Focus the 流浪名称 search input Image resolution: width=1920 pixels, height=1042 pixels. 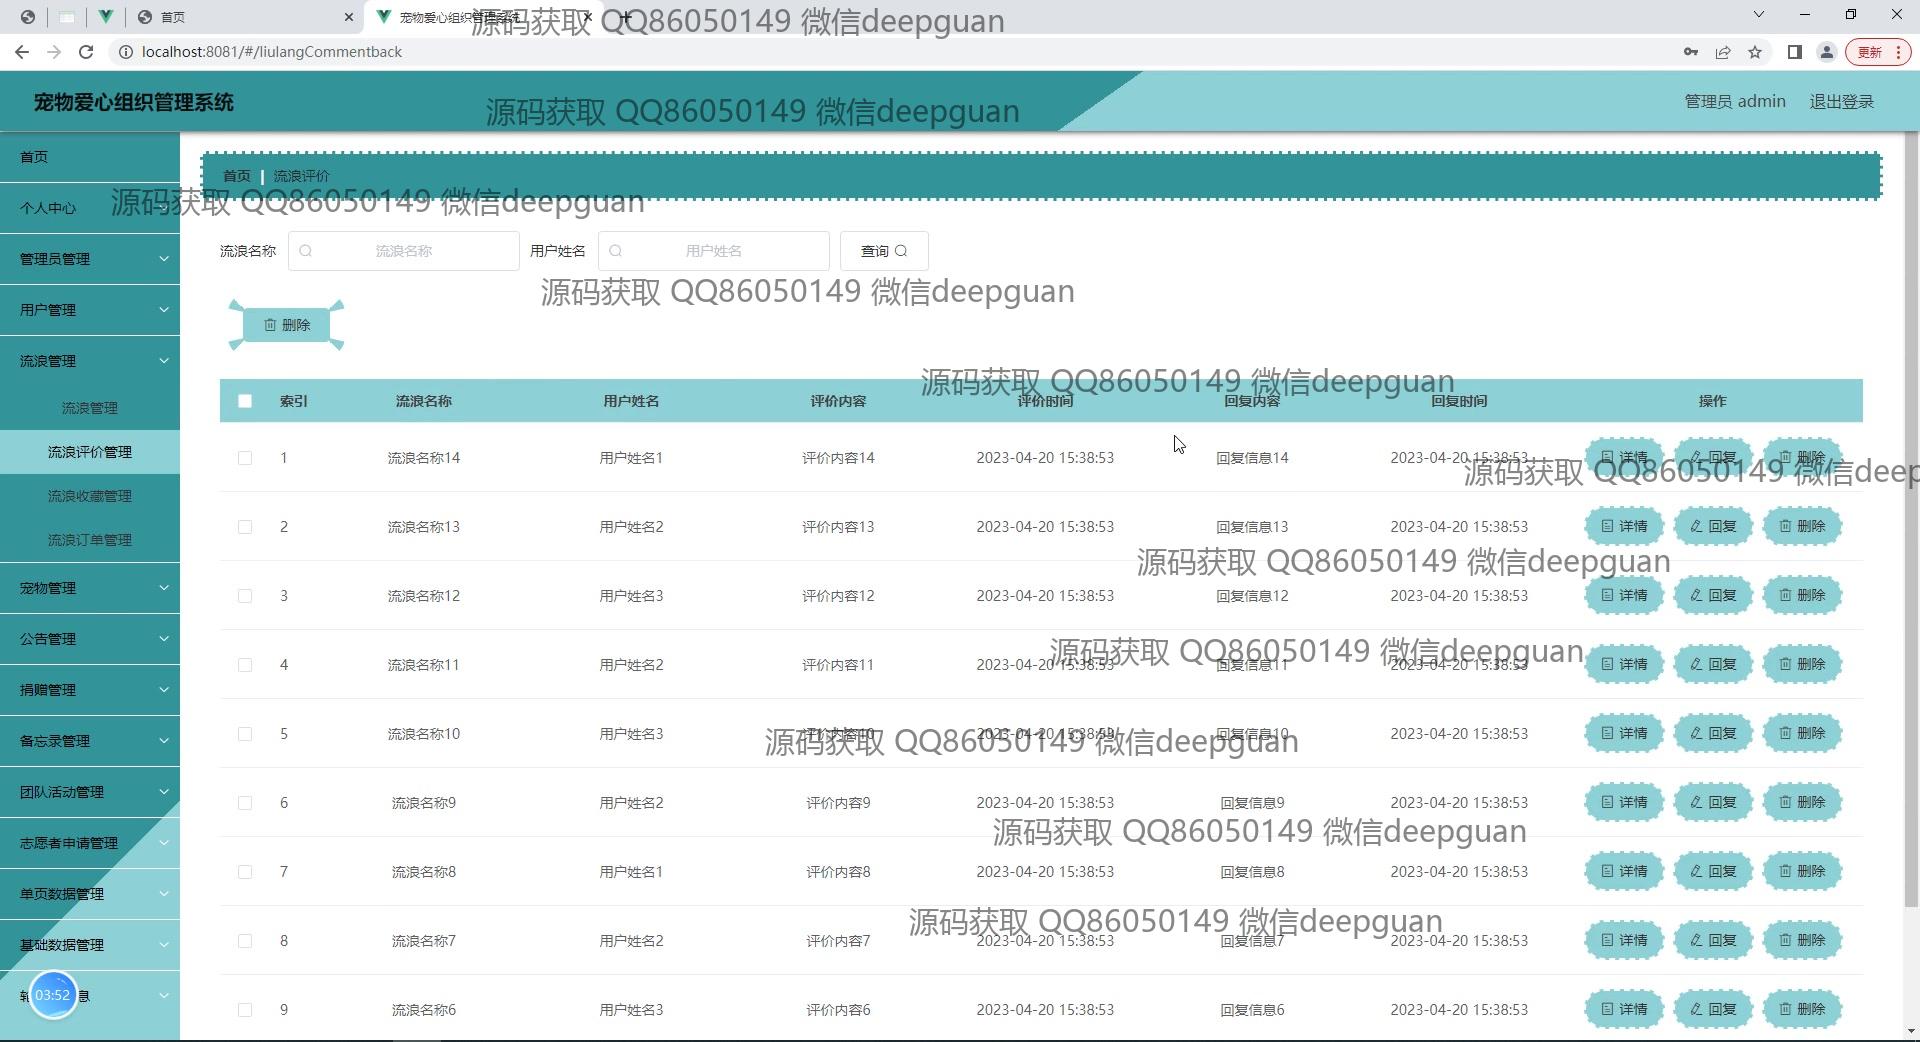(x=404, y=251)
